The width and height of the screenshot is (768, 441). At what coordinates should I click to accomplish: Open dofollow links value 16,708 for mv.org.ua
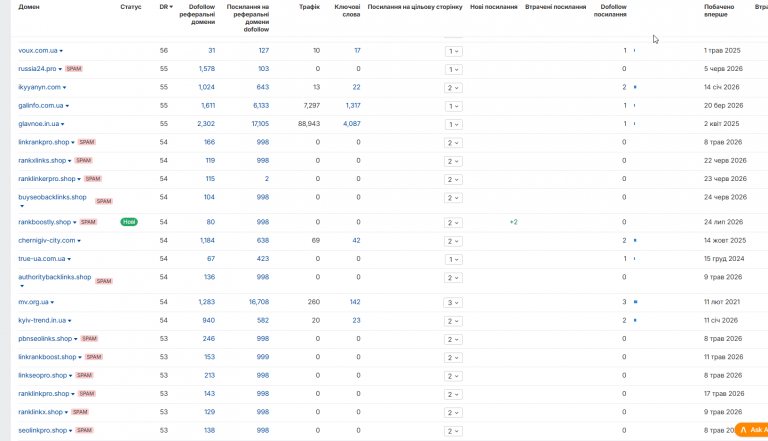coord(259,302)
